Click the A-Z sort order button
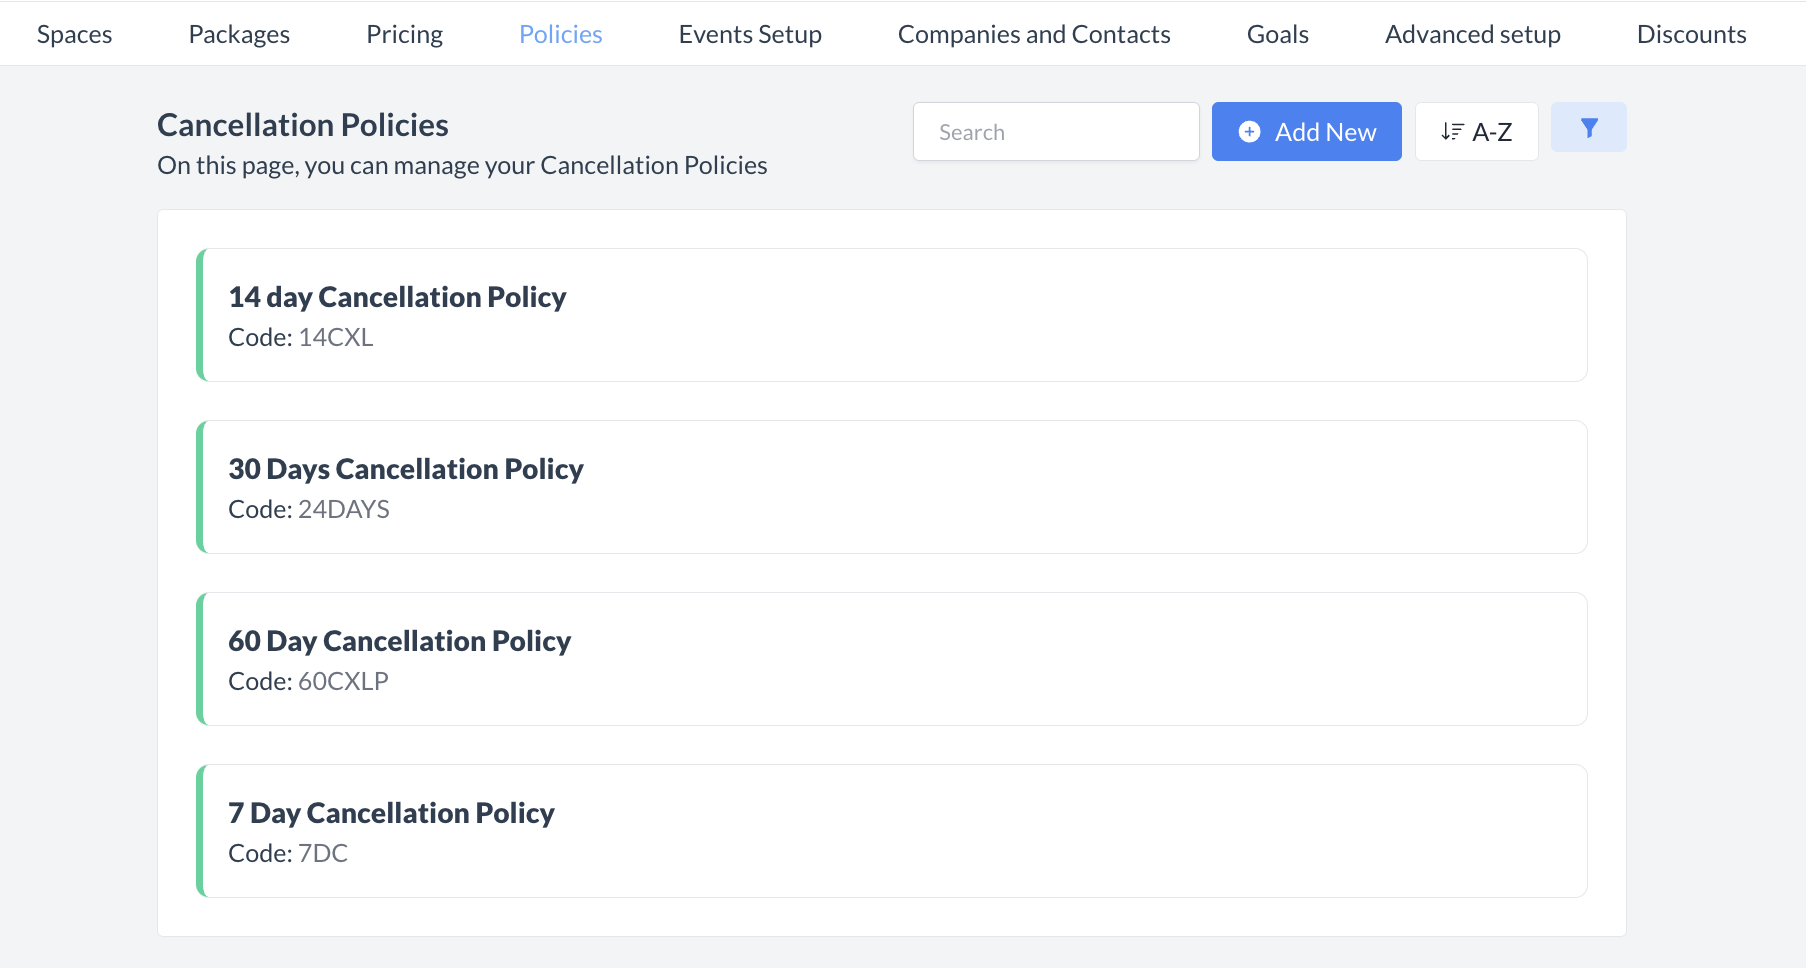Screen dimensions: 1806x968 (1476, 132)
